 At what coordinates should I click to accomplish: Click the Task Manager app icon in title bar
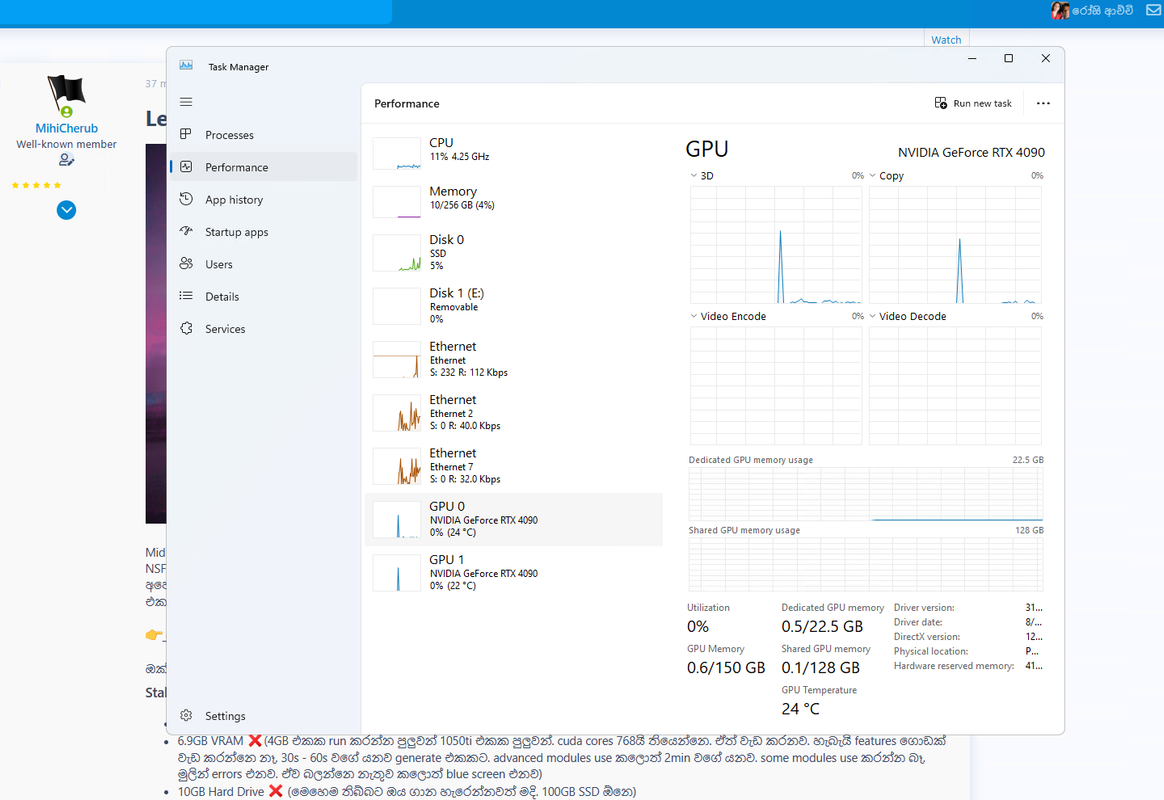pyautogui.click(x=186, y=66)
